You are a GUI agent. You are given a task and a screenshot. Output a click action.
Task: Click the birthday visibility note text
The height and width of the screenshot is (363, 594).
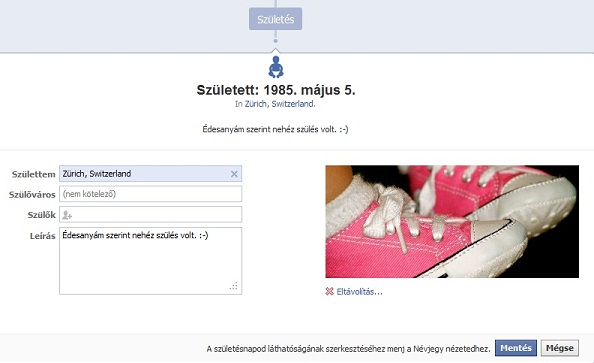tap(349, 349)
